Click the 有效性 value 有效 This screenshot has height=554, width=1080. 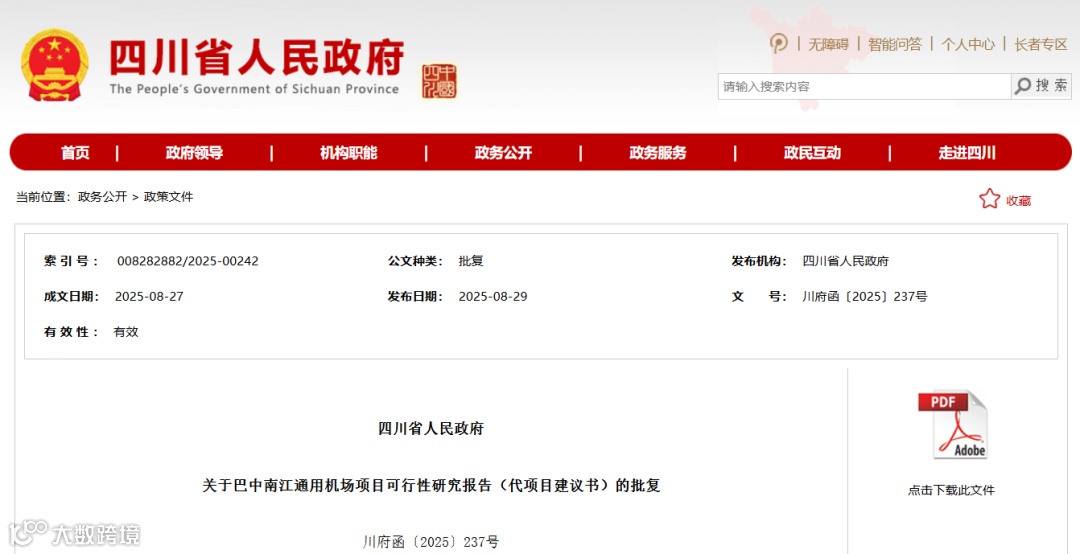tap(126, 331)
